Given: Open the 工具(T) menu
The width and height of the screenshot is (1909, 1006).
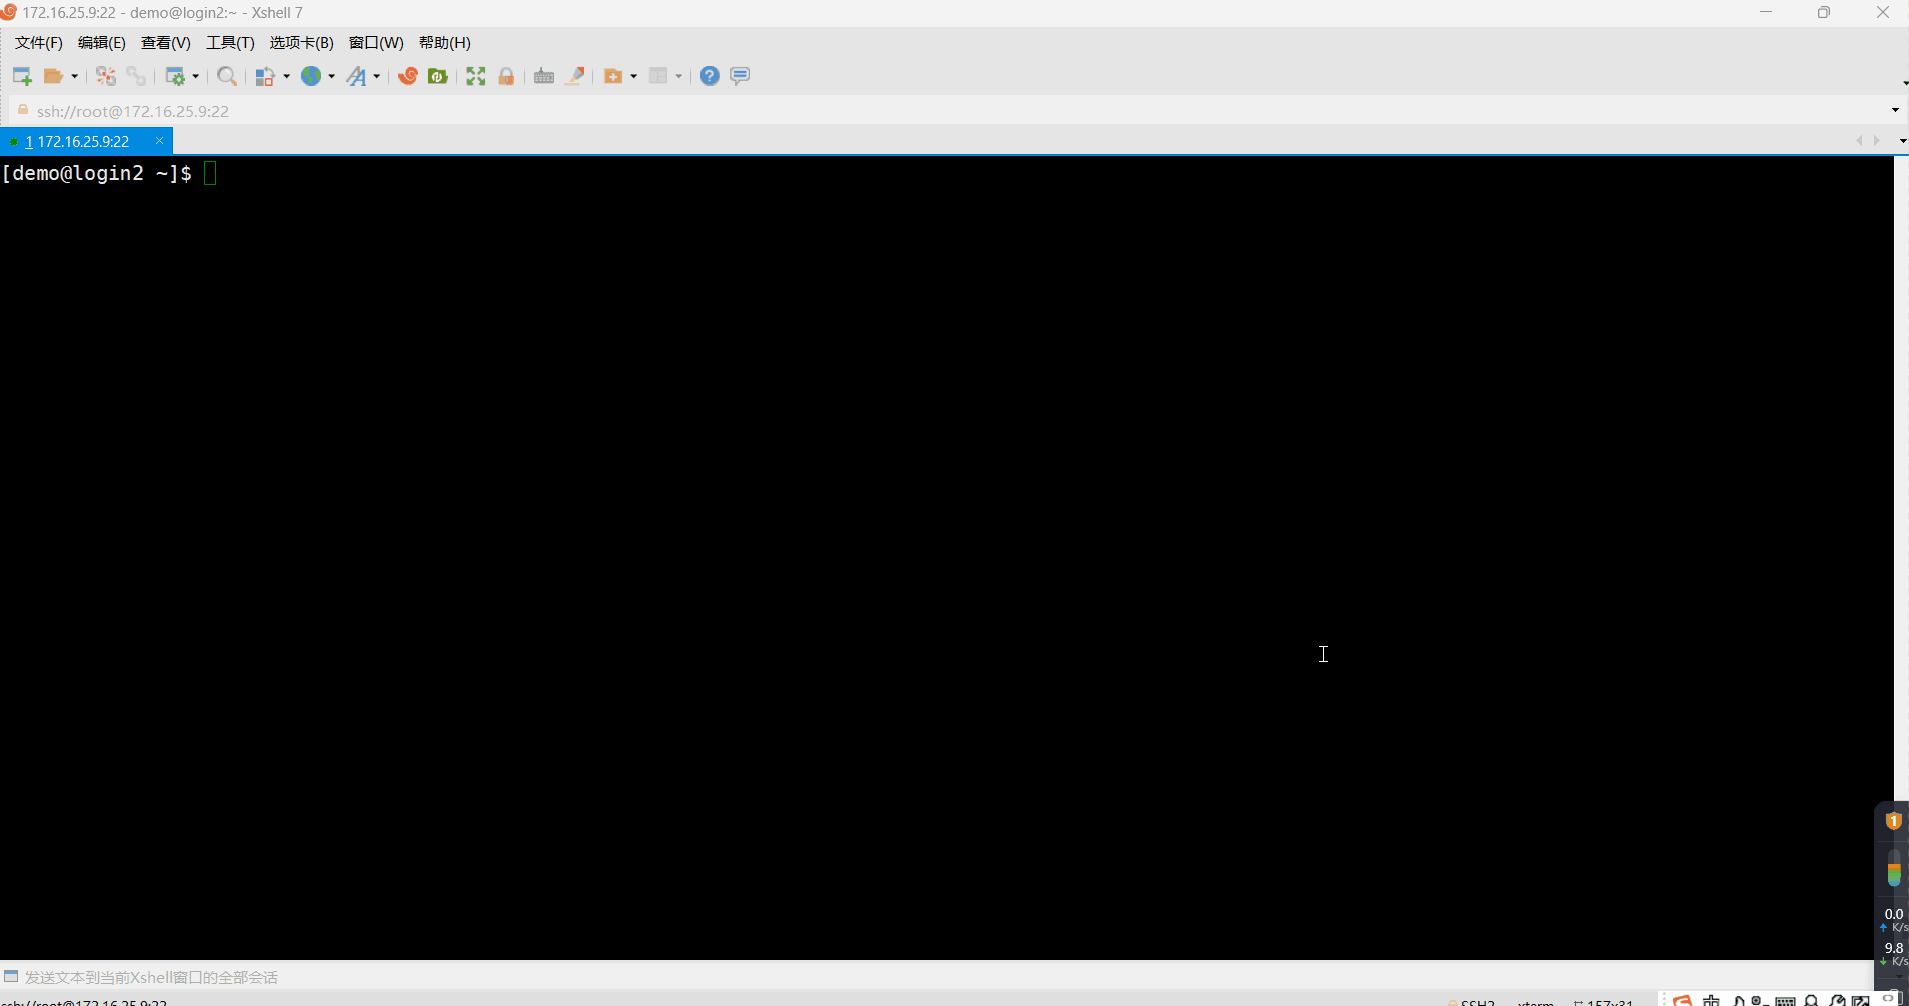Looking at the screenshot, I should click(230, 43).
